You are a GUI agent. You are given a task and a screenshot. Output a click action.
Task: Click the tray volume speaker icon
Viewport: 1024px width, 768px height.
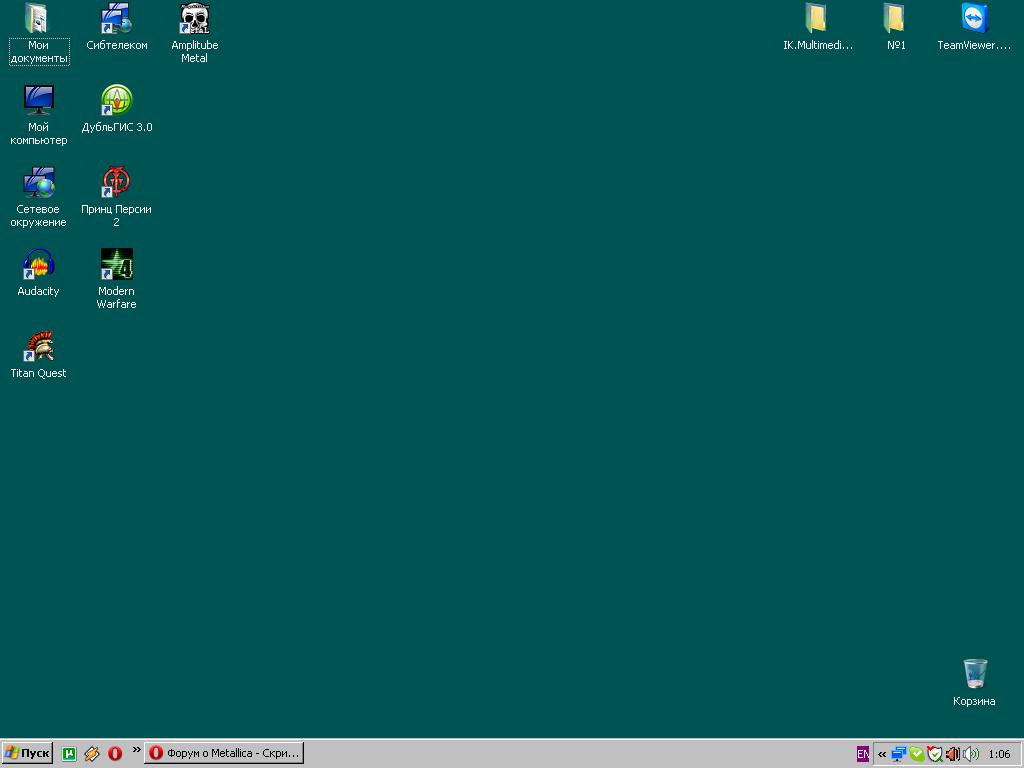(971, 754)
